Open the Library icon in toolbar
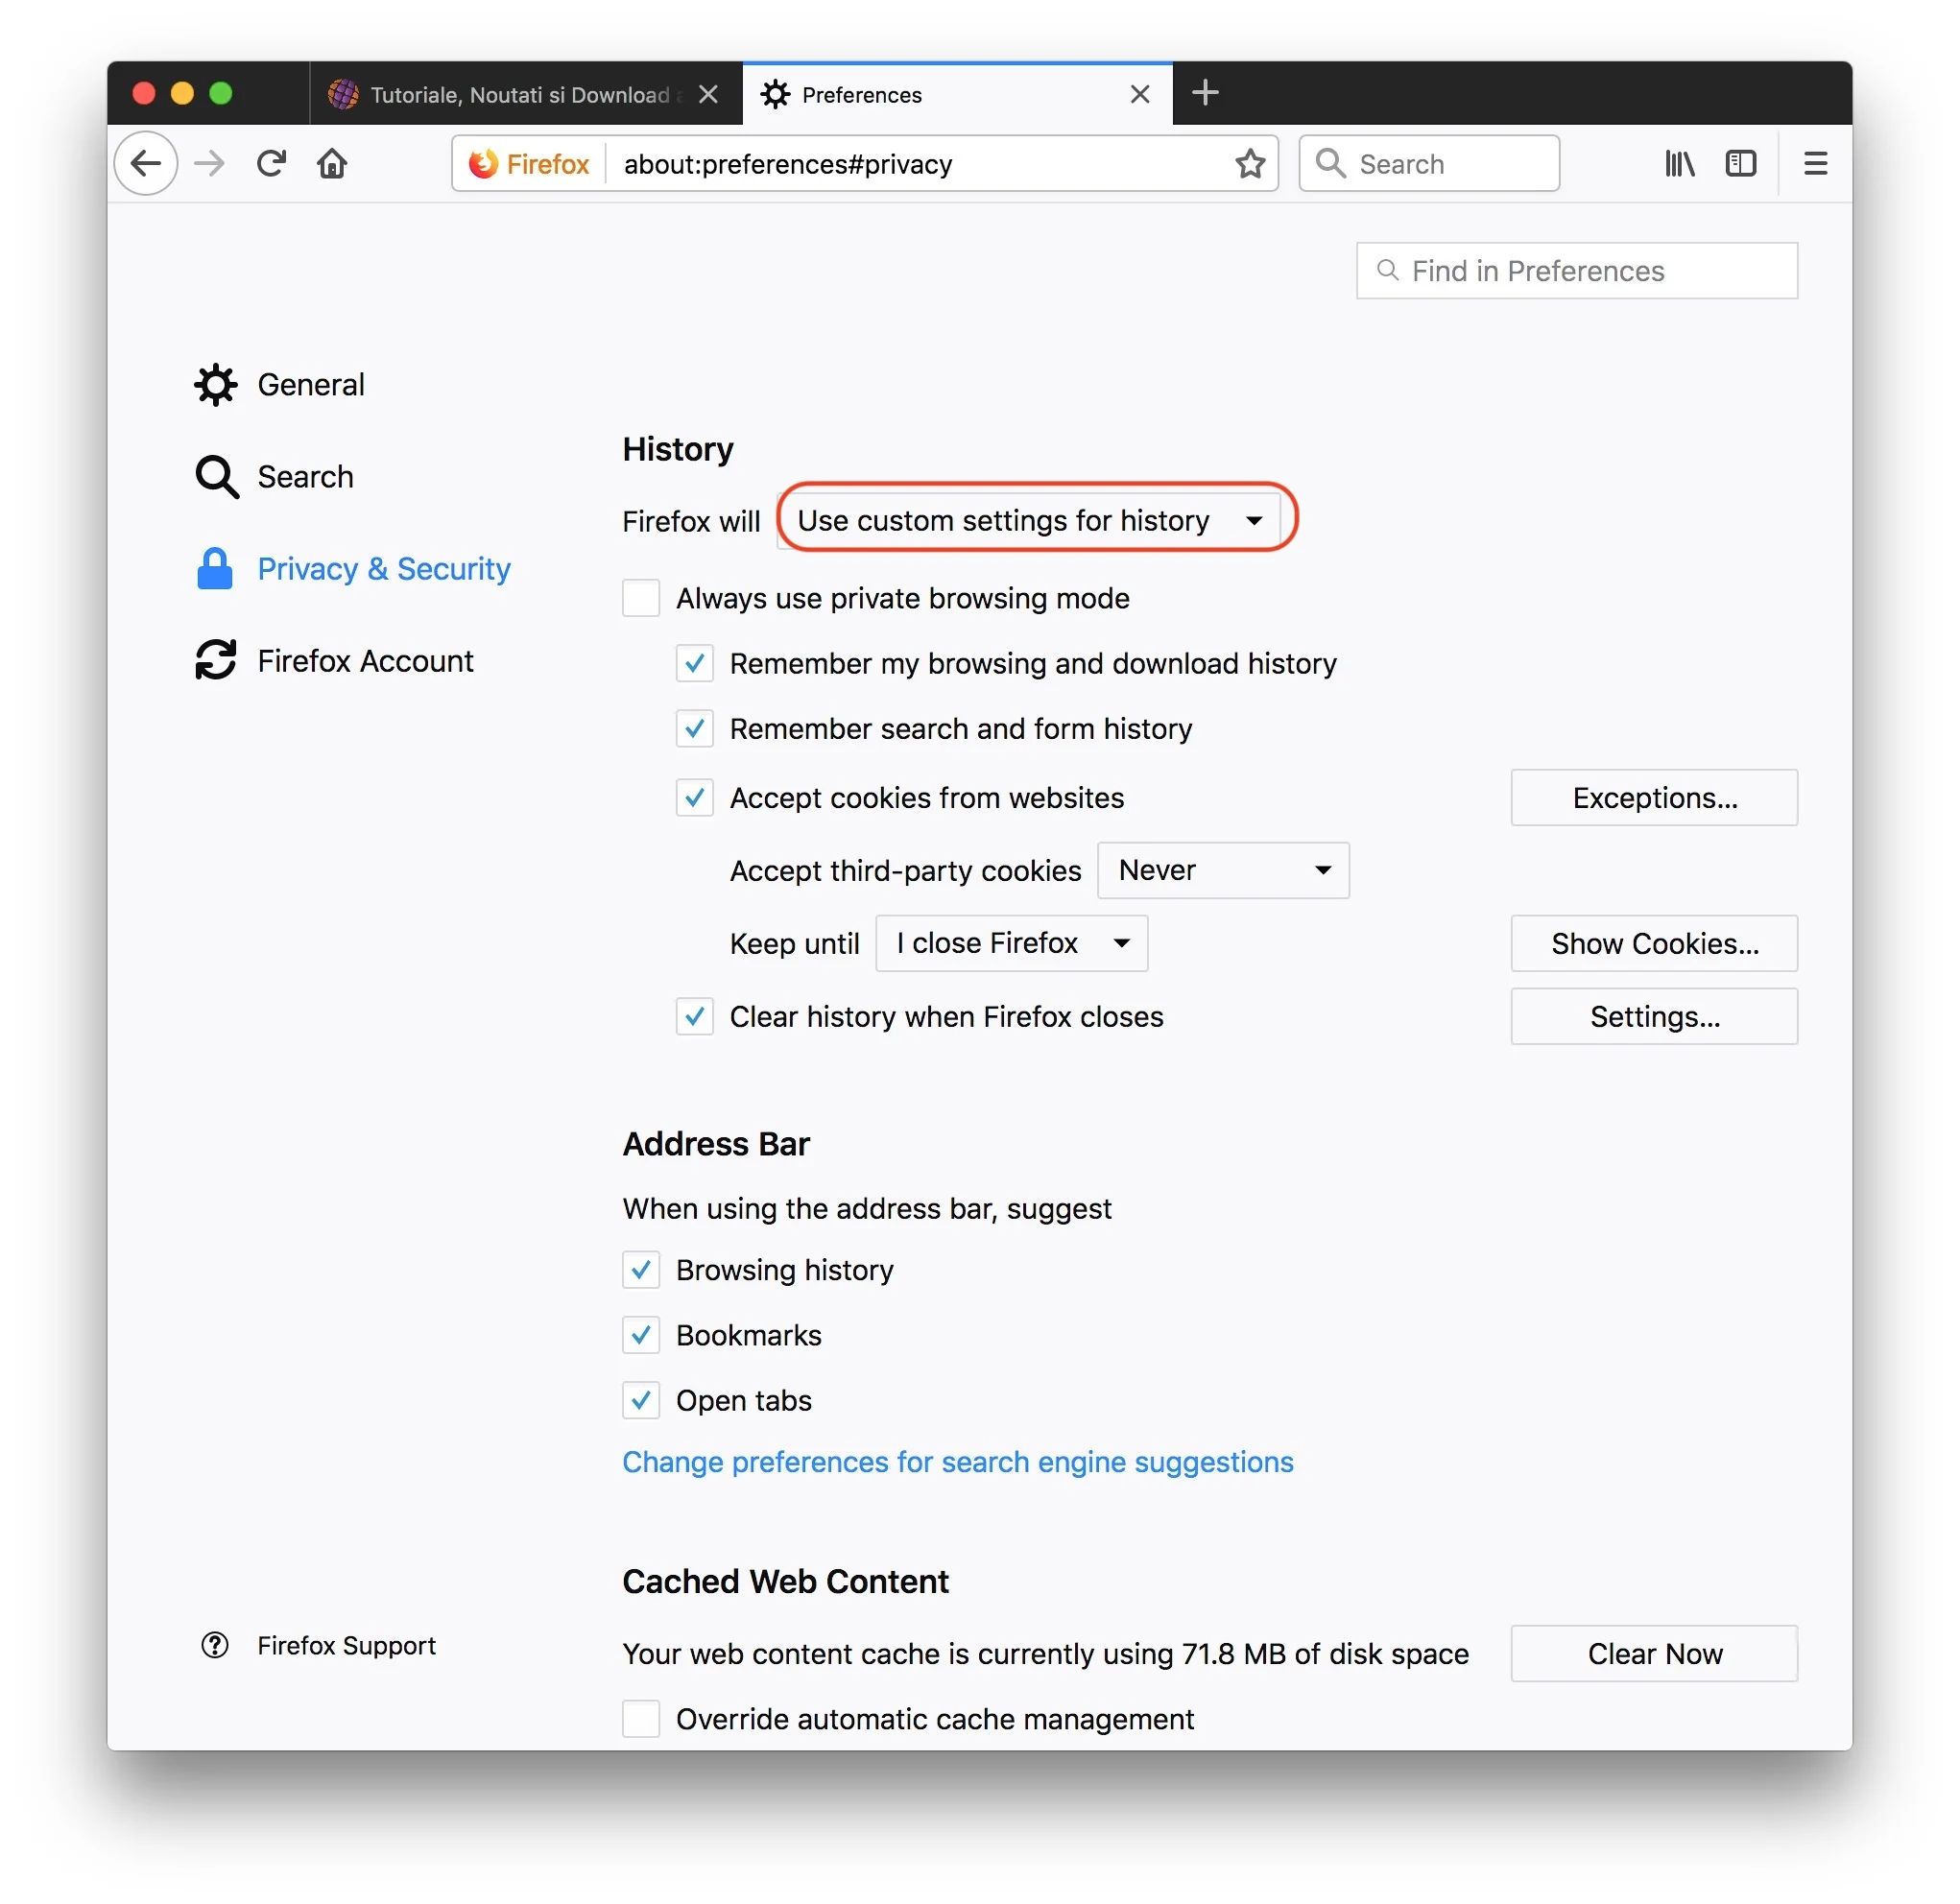This screenshot has height=1904, width=1960. coord(1679,163)
